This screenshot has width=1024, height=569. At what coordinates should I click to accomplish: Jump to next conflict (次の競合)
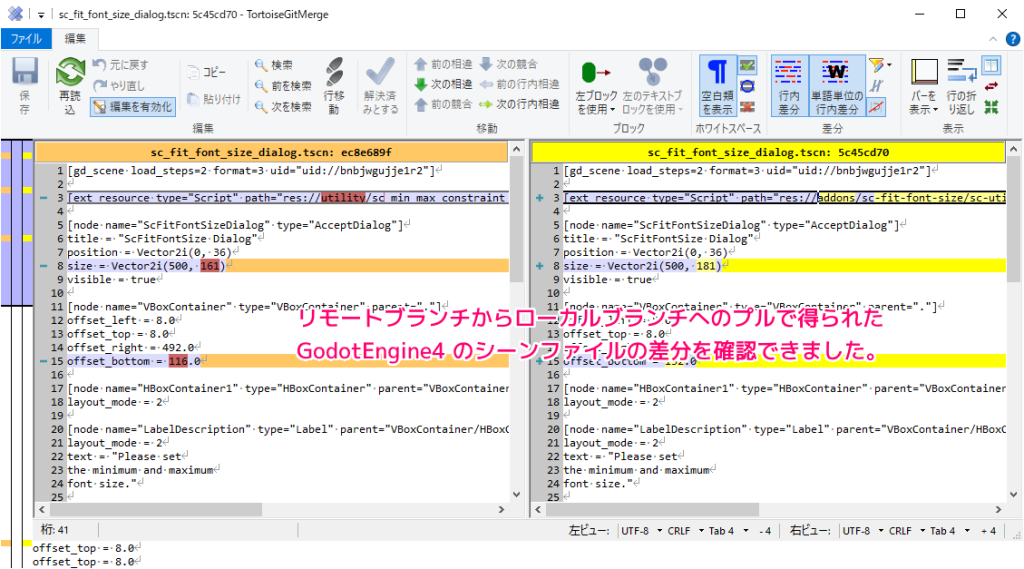click(x=509, y=64)
